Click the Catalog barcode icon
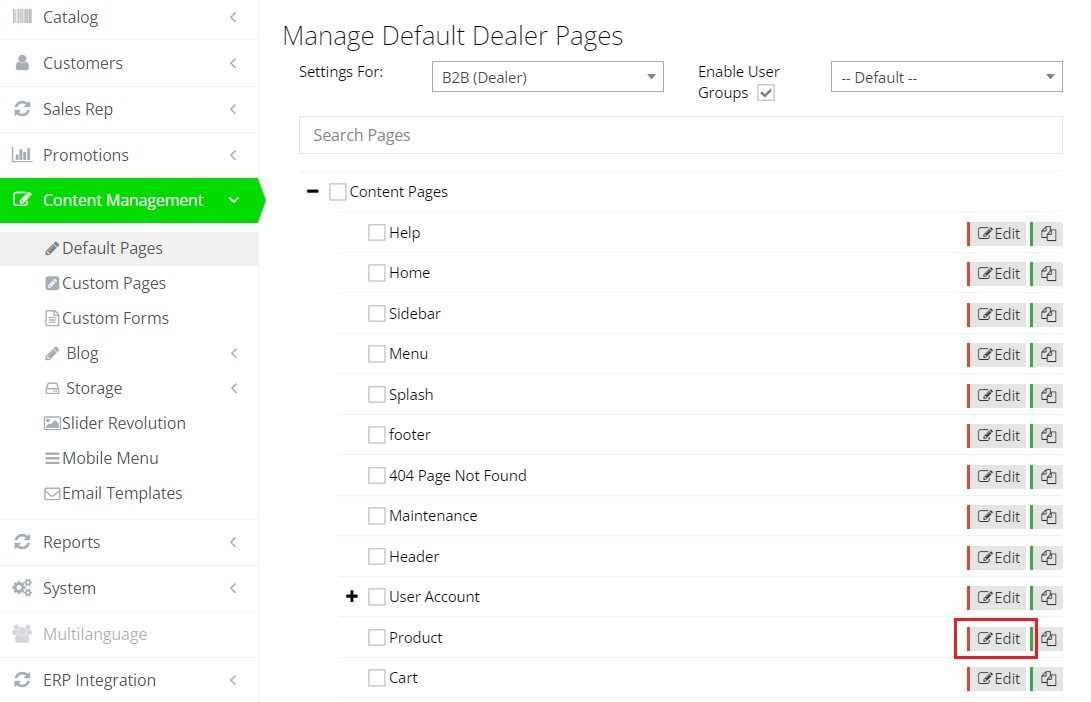The image size is (1091, 702). click(x=22, y=17)
